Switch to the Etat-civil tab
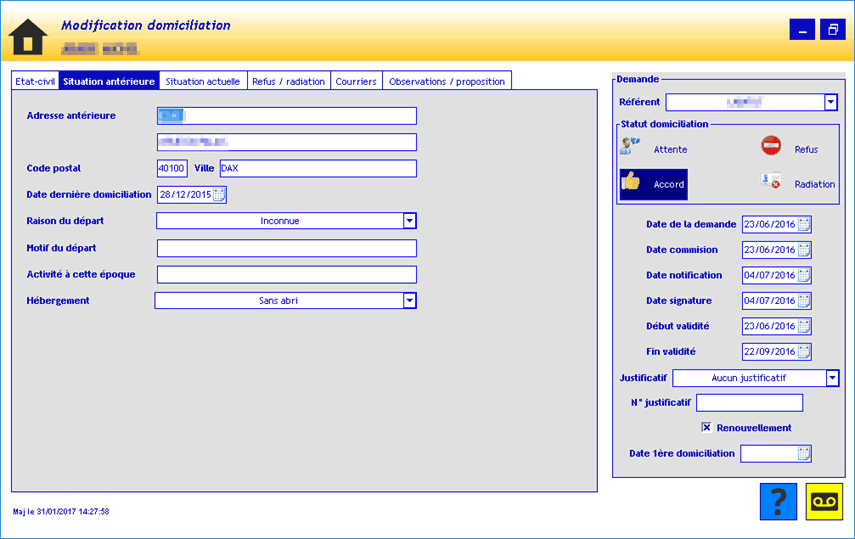The image size is (855, 539). 34,81
